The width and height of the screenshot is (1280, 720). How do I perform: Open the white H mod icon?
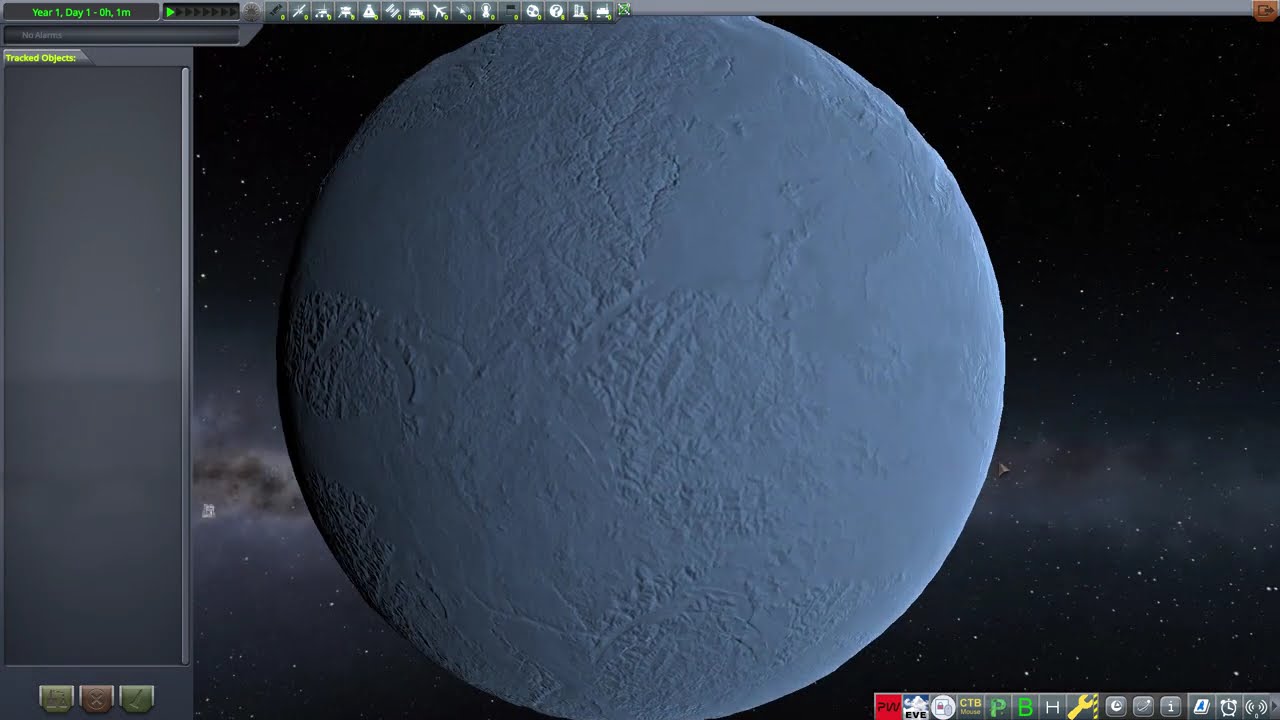click(1052, 707)
